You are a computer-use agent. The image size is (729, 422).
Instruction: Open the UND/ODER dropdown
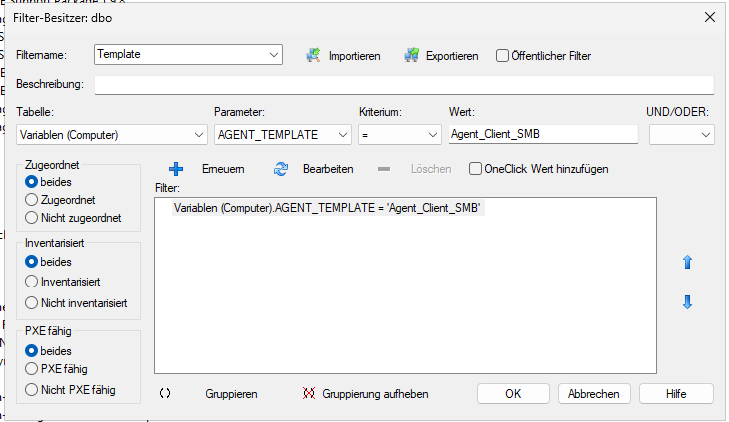(705, 134)
